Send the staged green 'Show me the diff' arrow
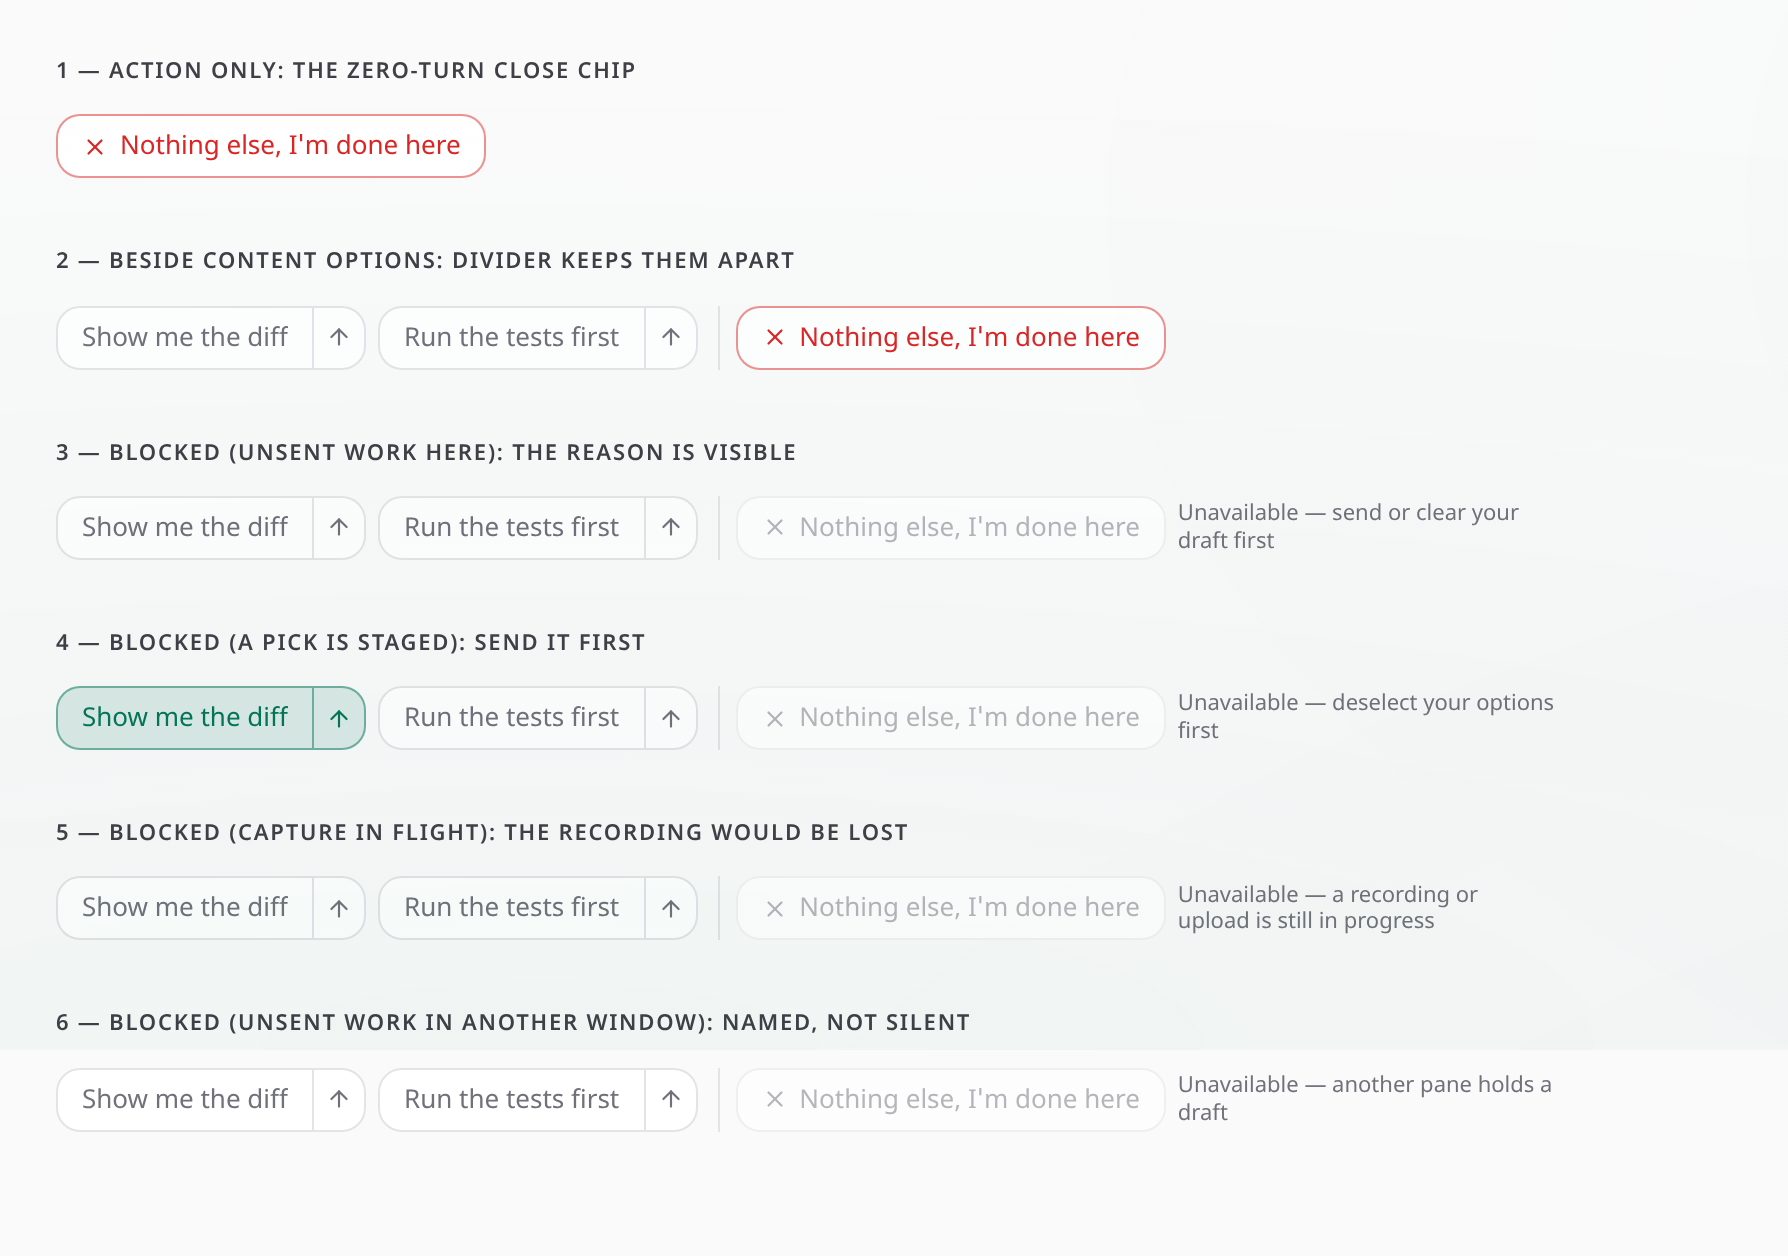The height and width of the screenshot is (1256, 1788). point(339,718)
